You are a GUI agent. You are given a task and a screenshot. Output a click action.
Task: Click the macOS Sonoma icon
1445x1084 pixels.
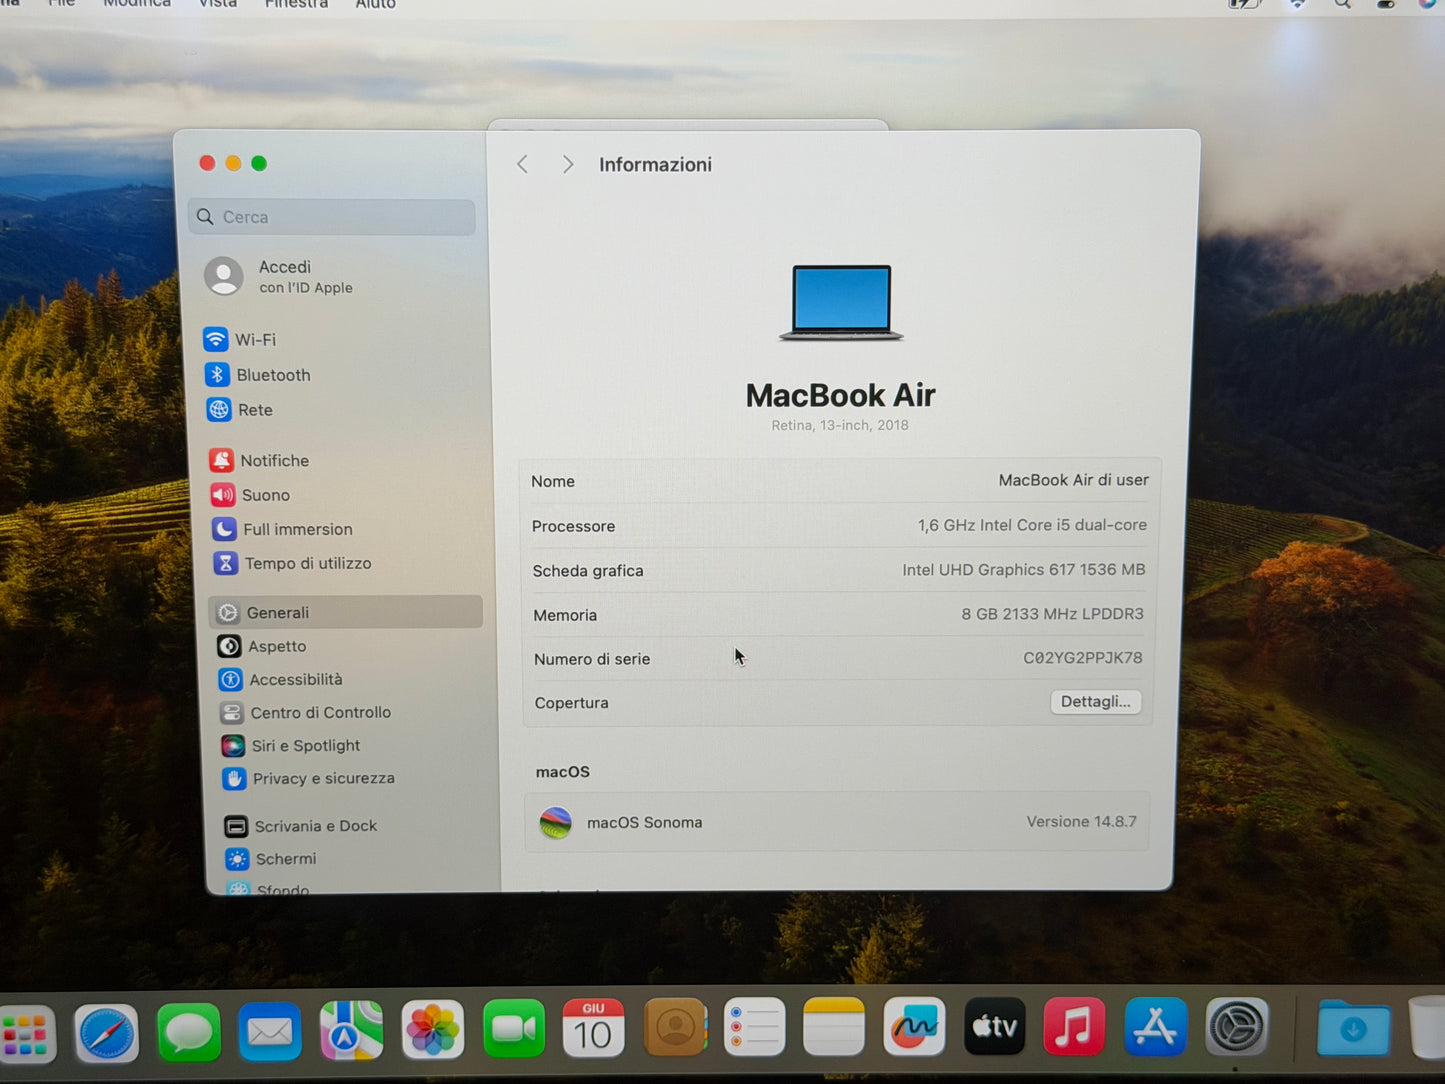[x=556, y=823]
